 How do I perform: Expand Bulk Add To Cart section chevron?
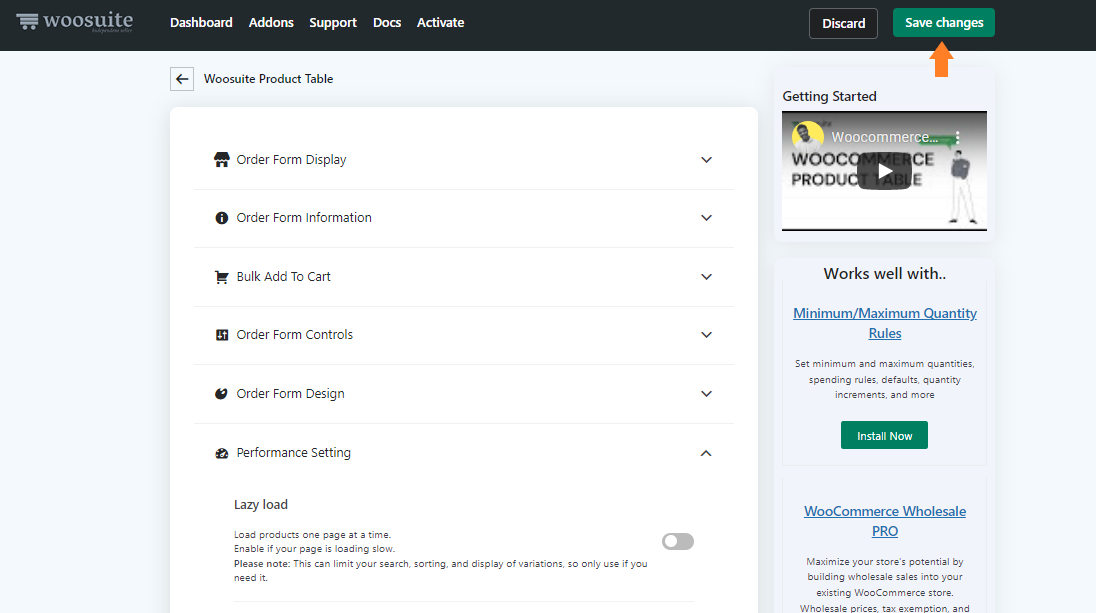707,277
